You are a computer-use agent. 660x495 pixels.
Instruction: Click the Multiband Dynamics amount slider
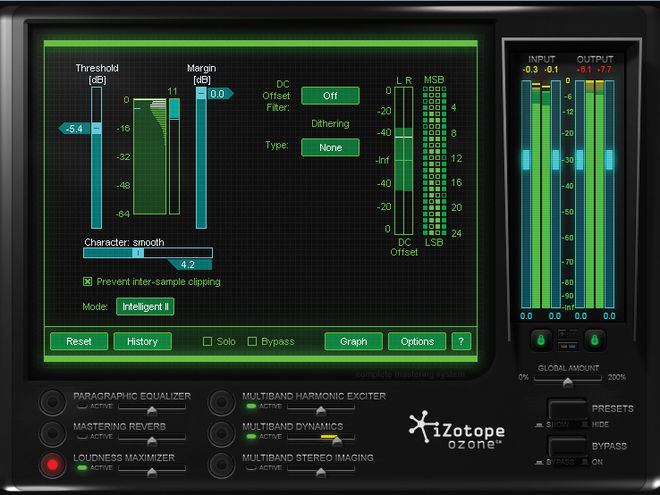tap(321, 440)
